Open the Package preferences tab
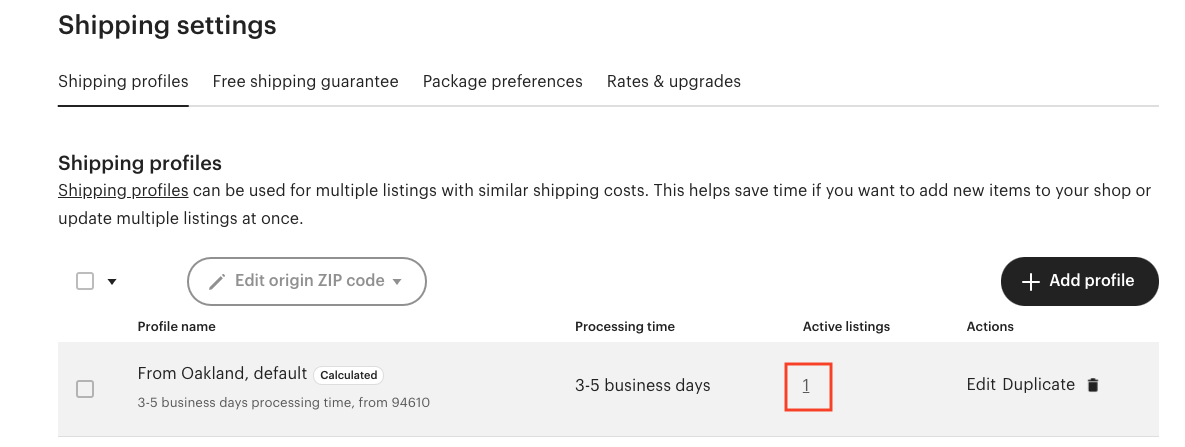 point(502,81)
